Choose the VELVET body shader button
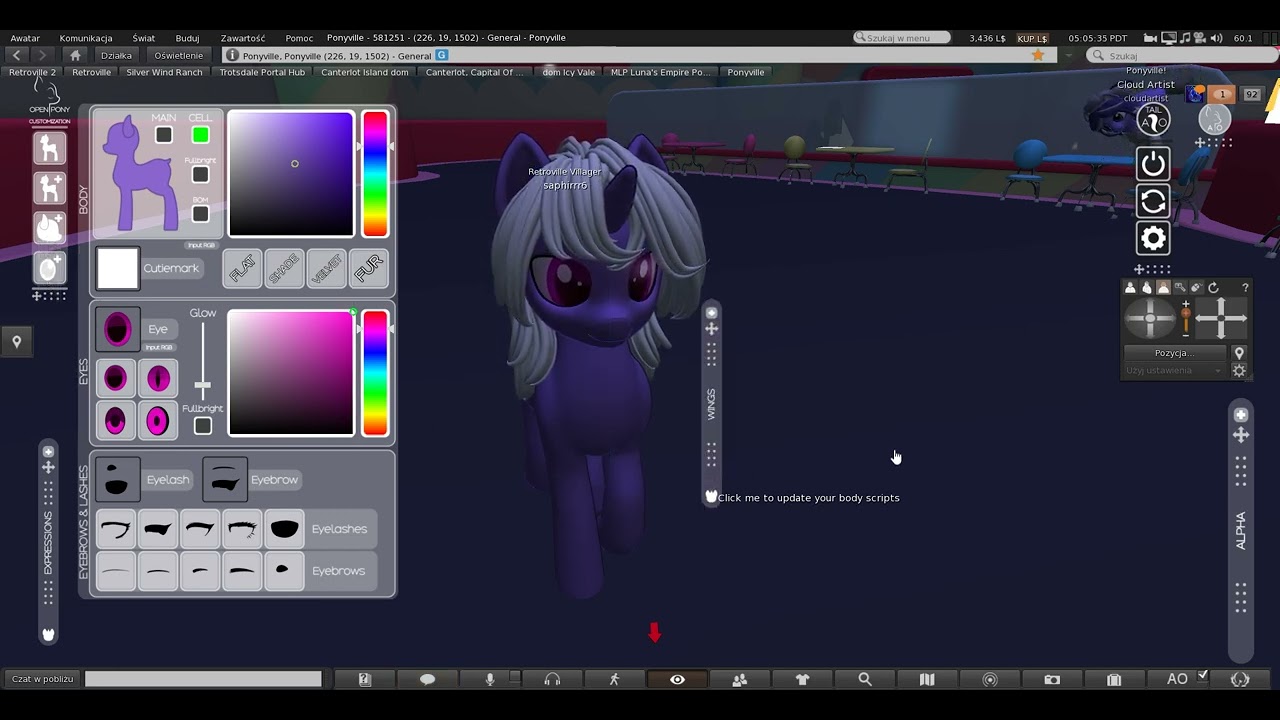This screenshot has width=1280, height=720. pyautogui.click(x=327, y=268)
